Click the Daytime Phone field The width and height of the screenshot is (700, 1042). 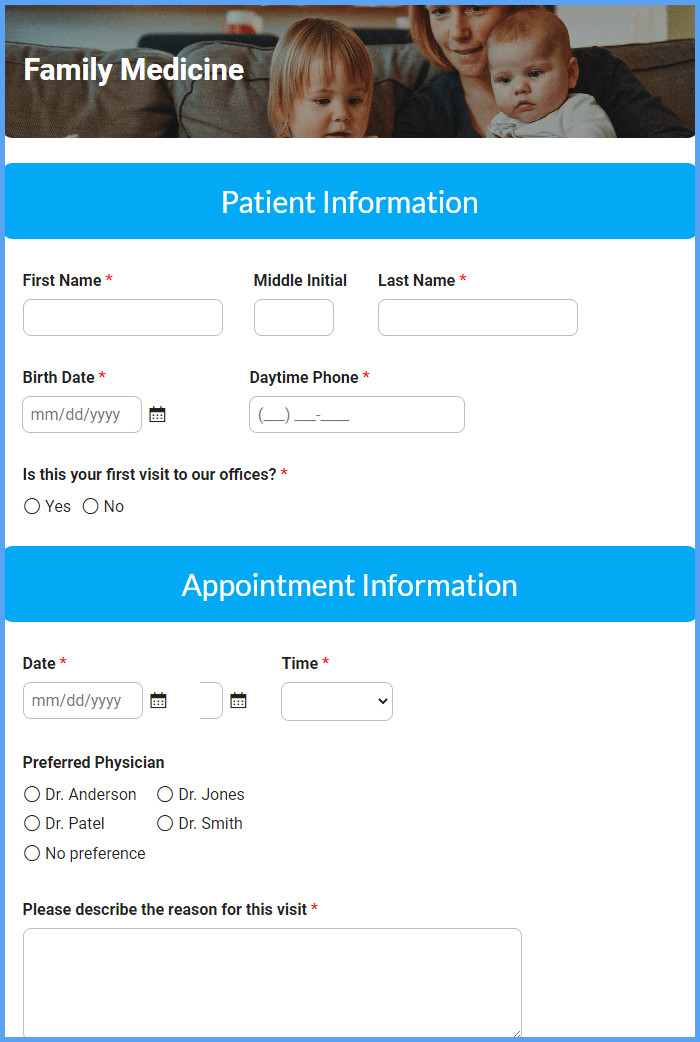(x=357, y=415)
